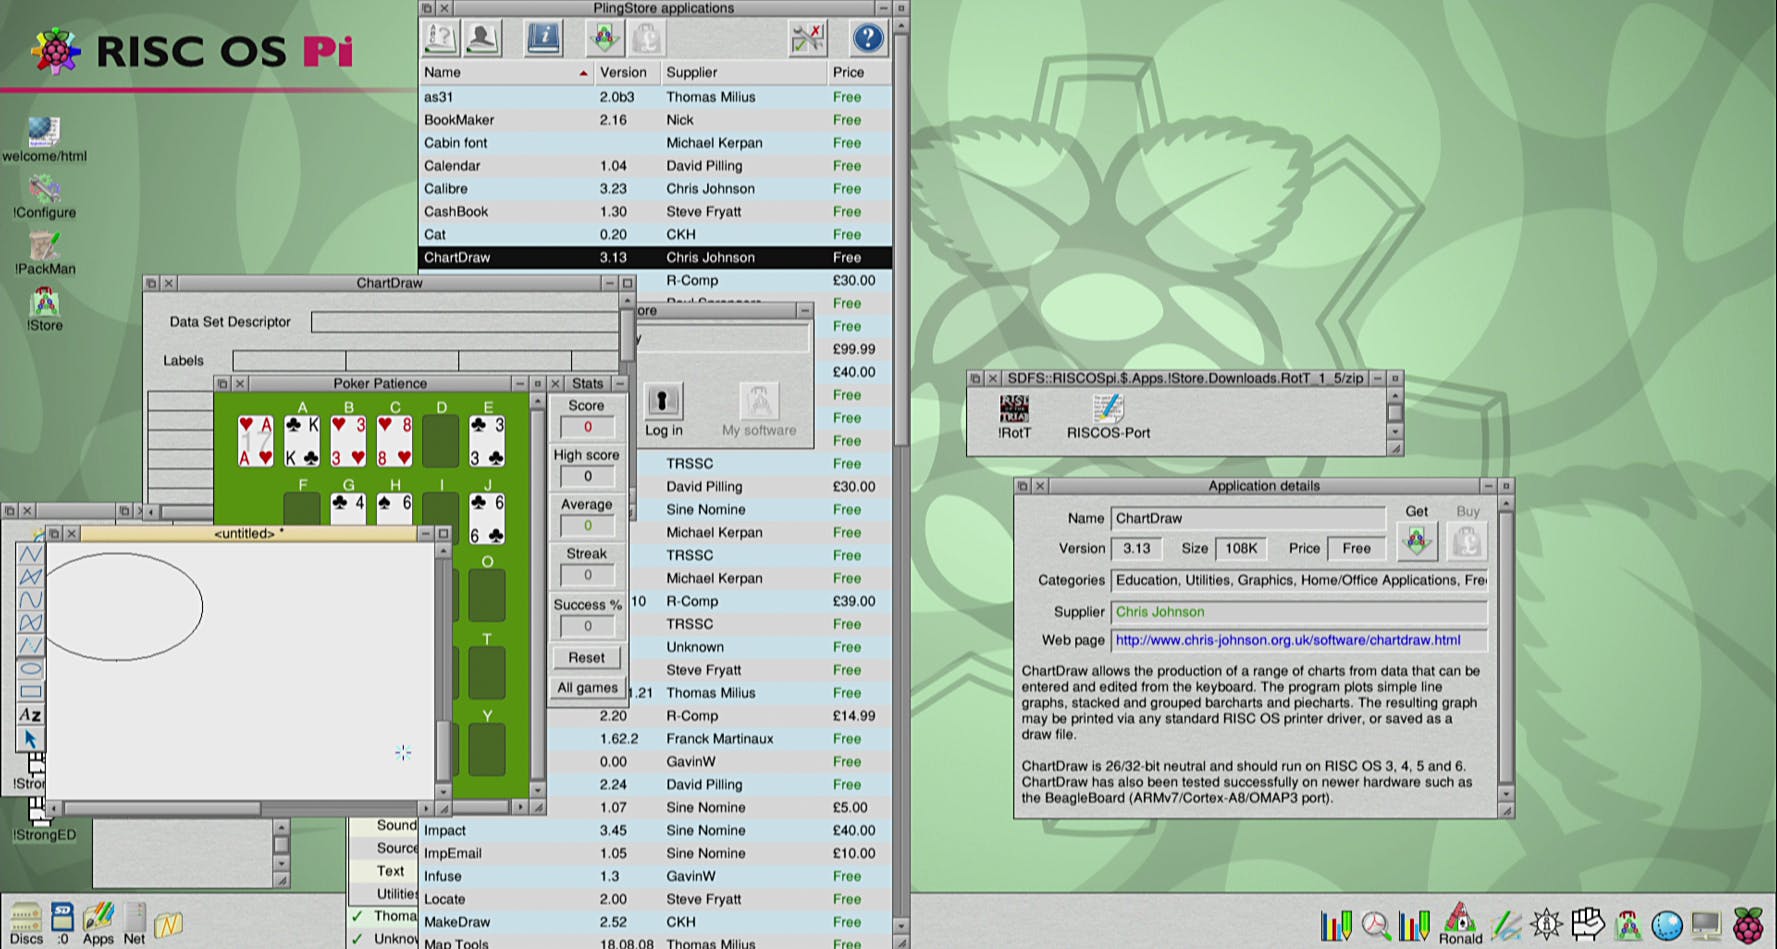Select the open curve tool in Draw toolbox

tap(31, 600)
